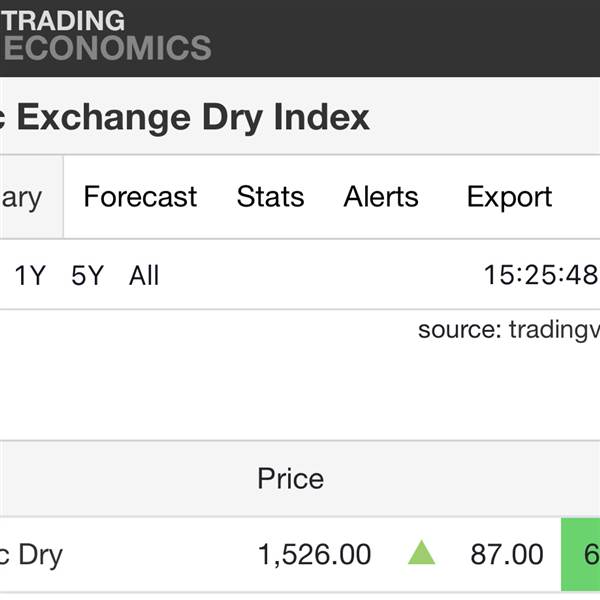Click the Trading Economics logo
Viewport: 600px width, 600px height.
click(106, 35)
